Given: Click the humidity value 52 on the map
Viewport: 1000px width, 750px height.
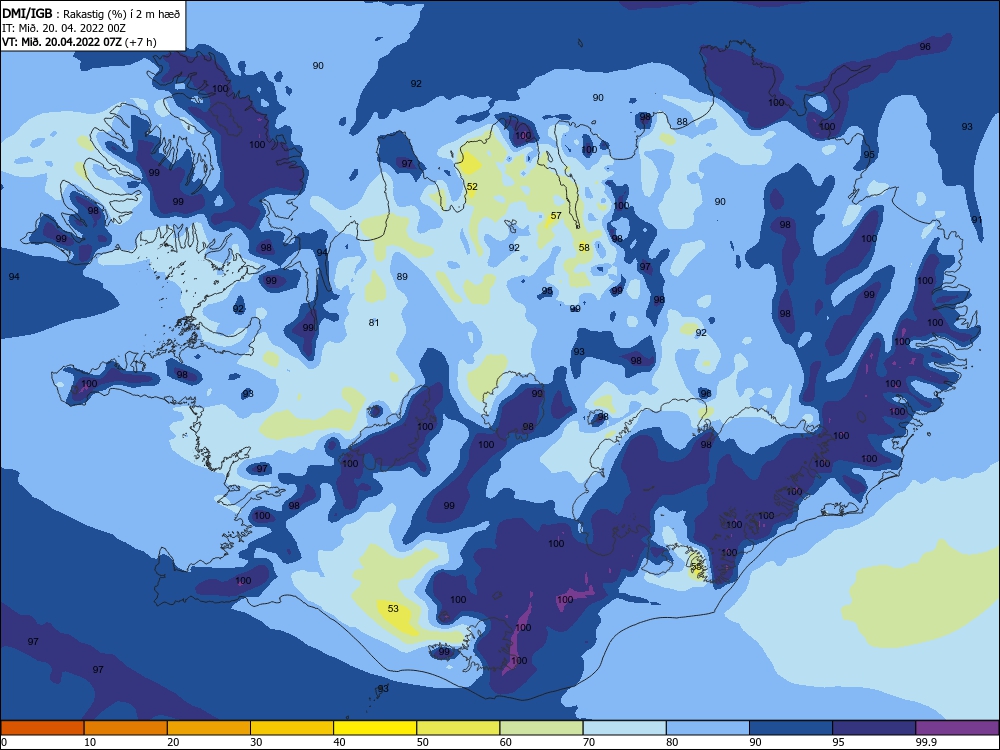Looking at the screenshot, I should click(472, 187).
